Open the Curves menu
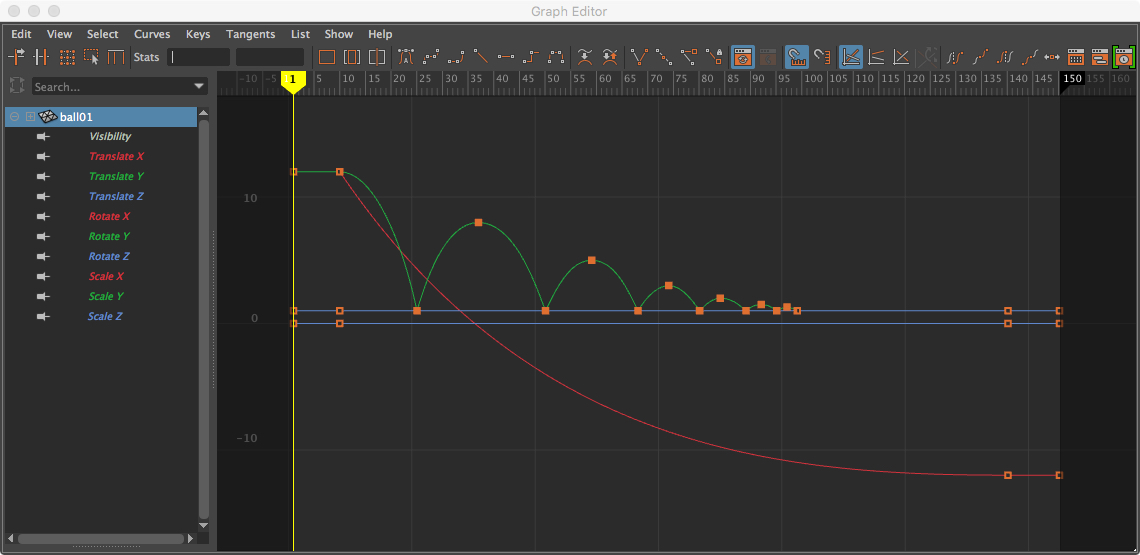1140x555 pixels. pos(152,34)
